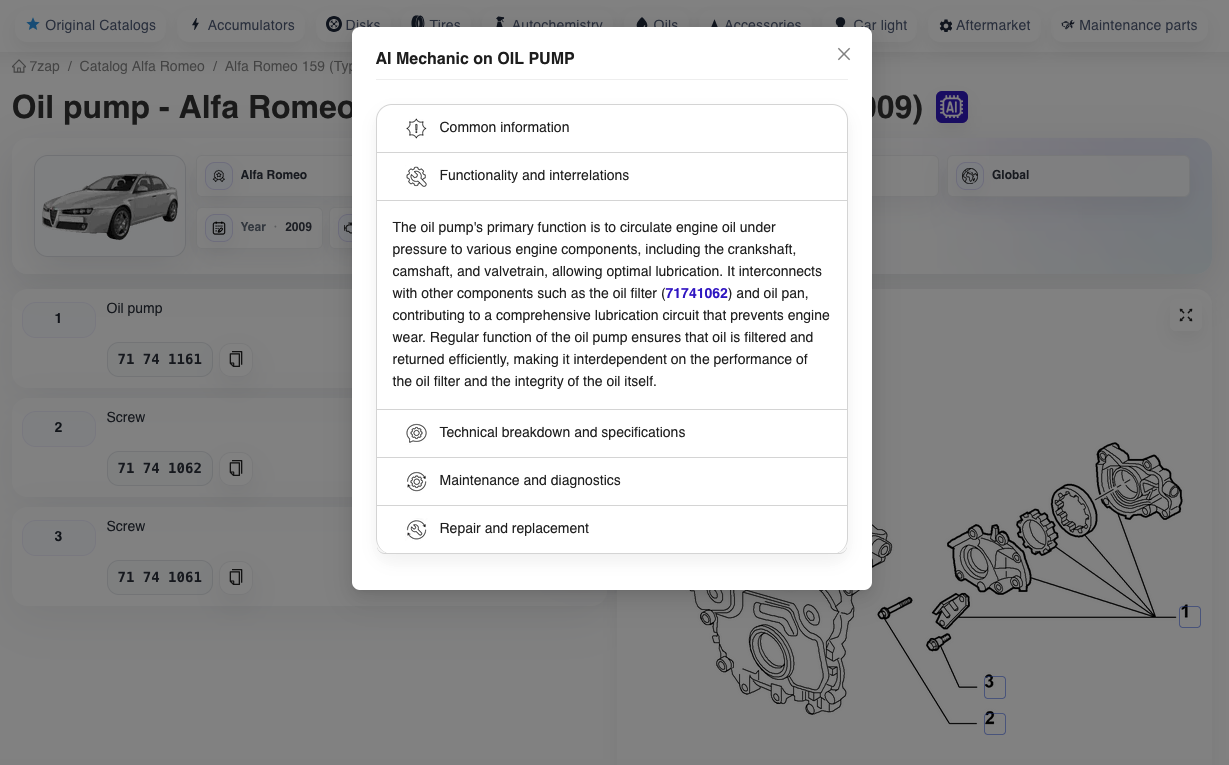Expand Technical breakdown and specifications
This screenshot has height=765, width=1229.
coord(612,433)
